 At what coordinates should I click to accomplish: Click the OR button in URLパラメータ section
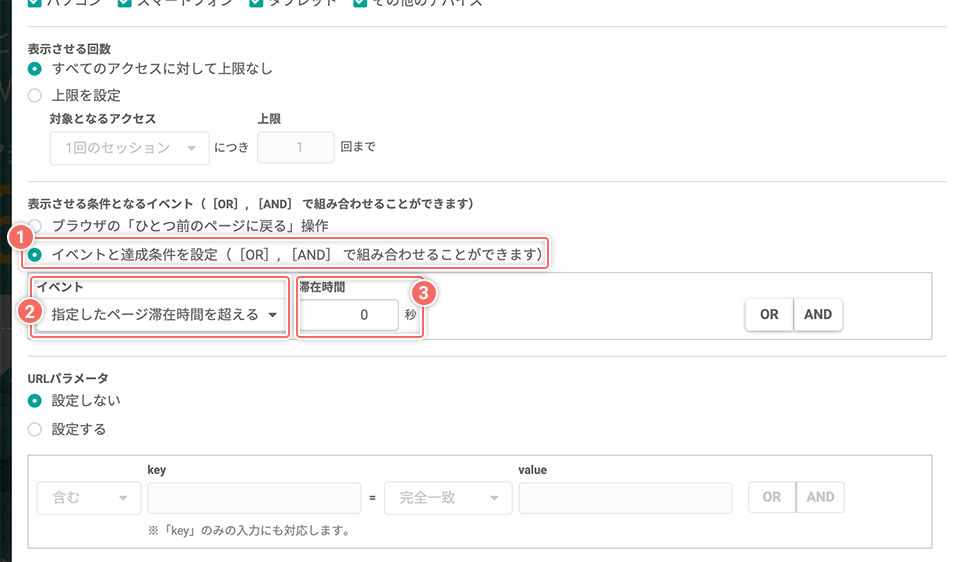[x=771, y=497]
